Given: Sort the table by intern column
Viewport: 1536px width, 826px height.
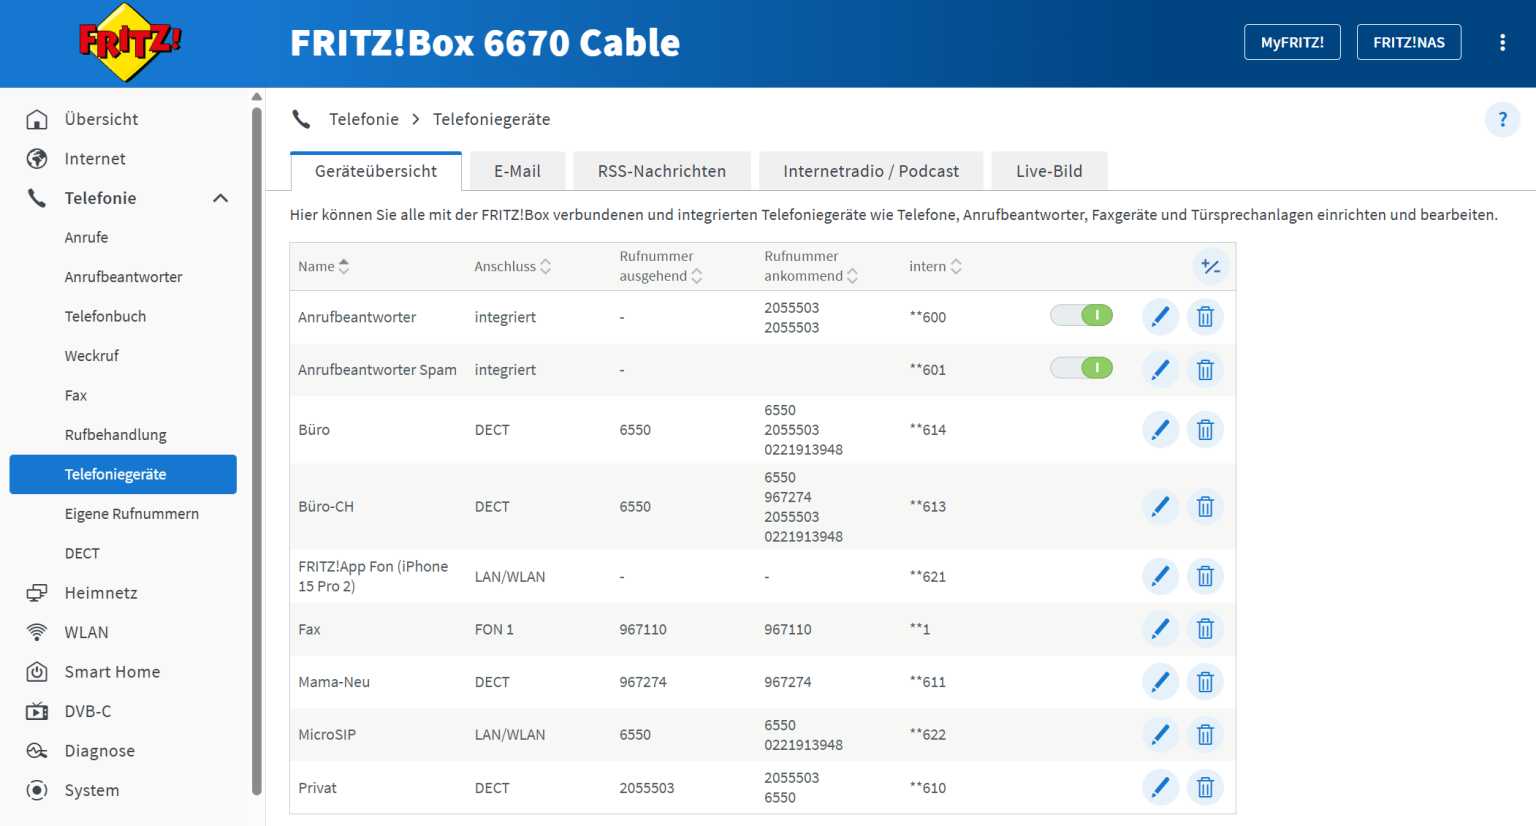Looking at the screenshot, I should [x=935, y=266].
